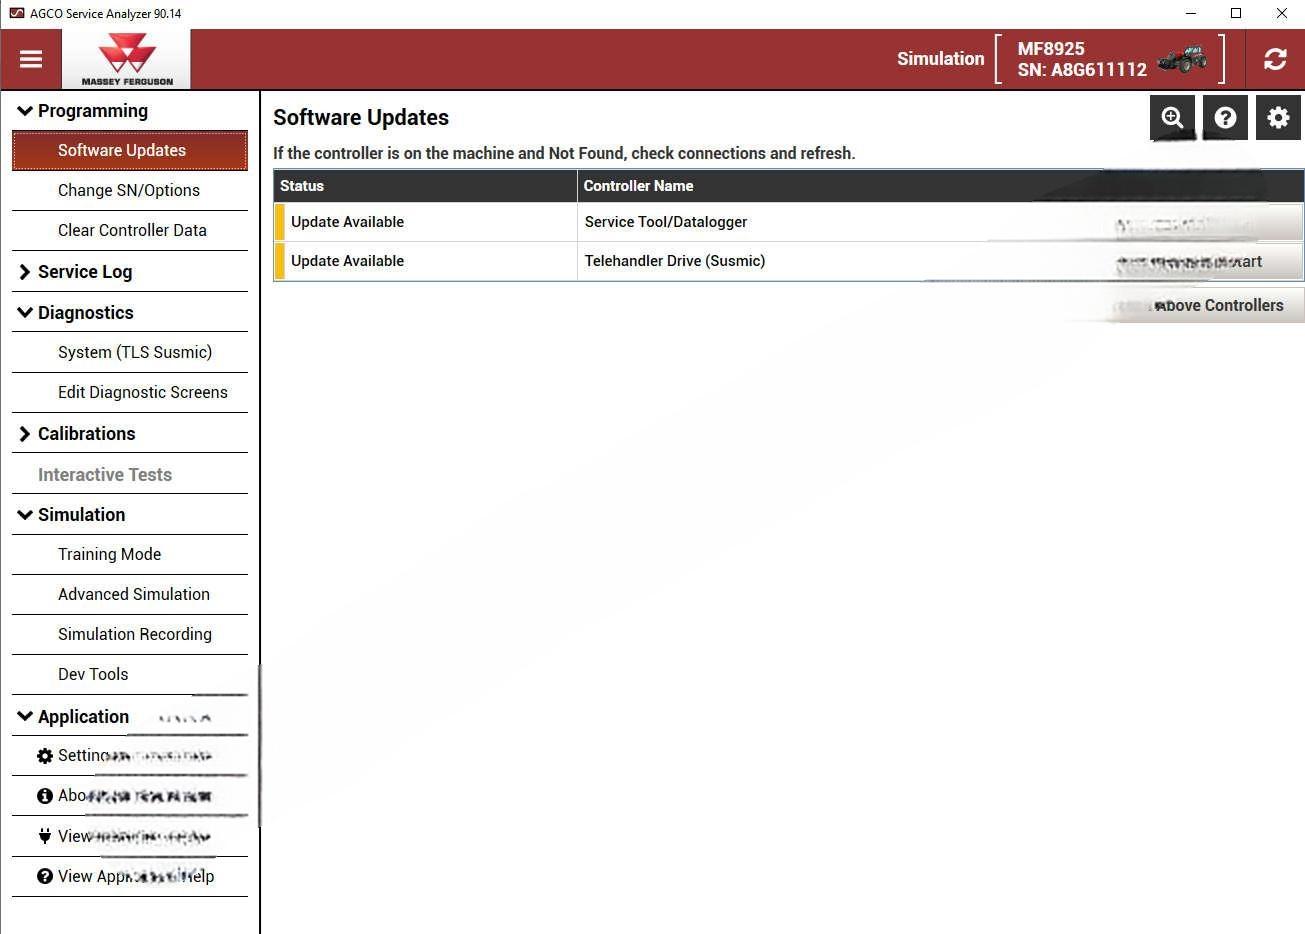Open System (TLS Susmic) diagnostics
Screen dimensions: 1305x934
click(135, 352)
